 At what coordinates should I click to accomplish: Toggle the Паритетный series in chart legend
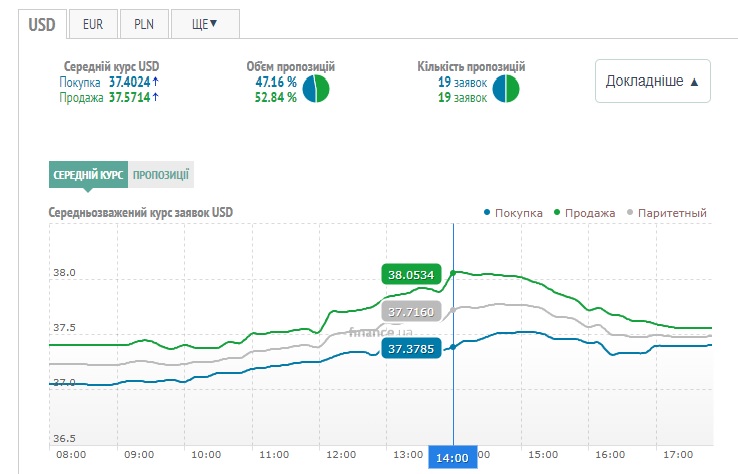point(666,213)
